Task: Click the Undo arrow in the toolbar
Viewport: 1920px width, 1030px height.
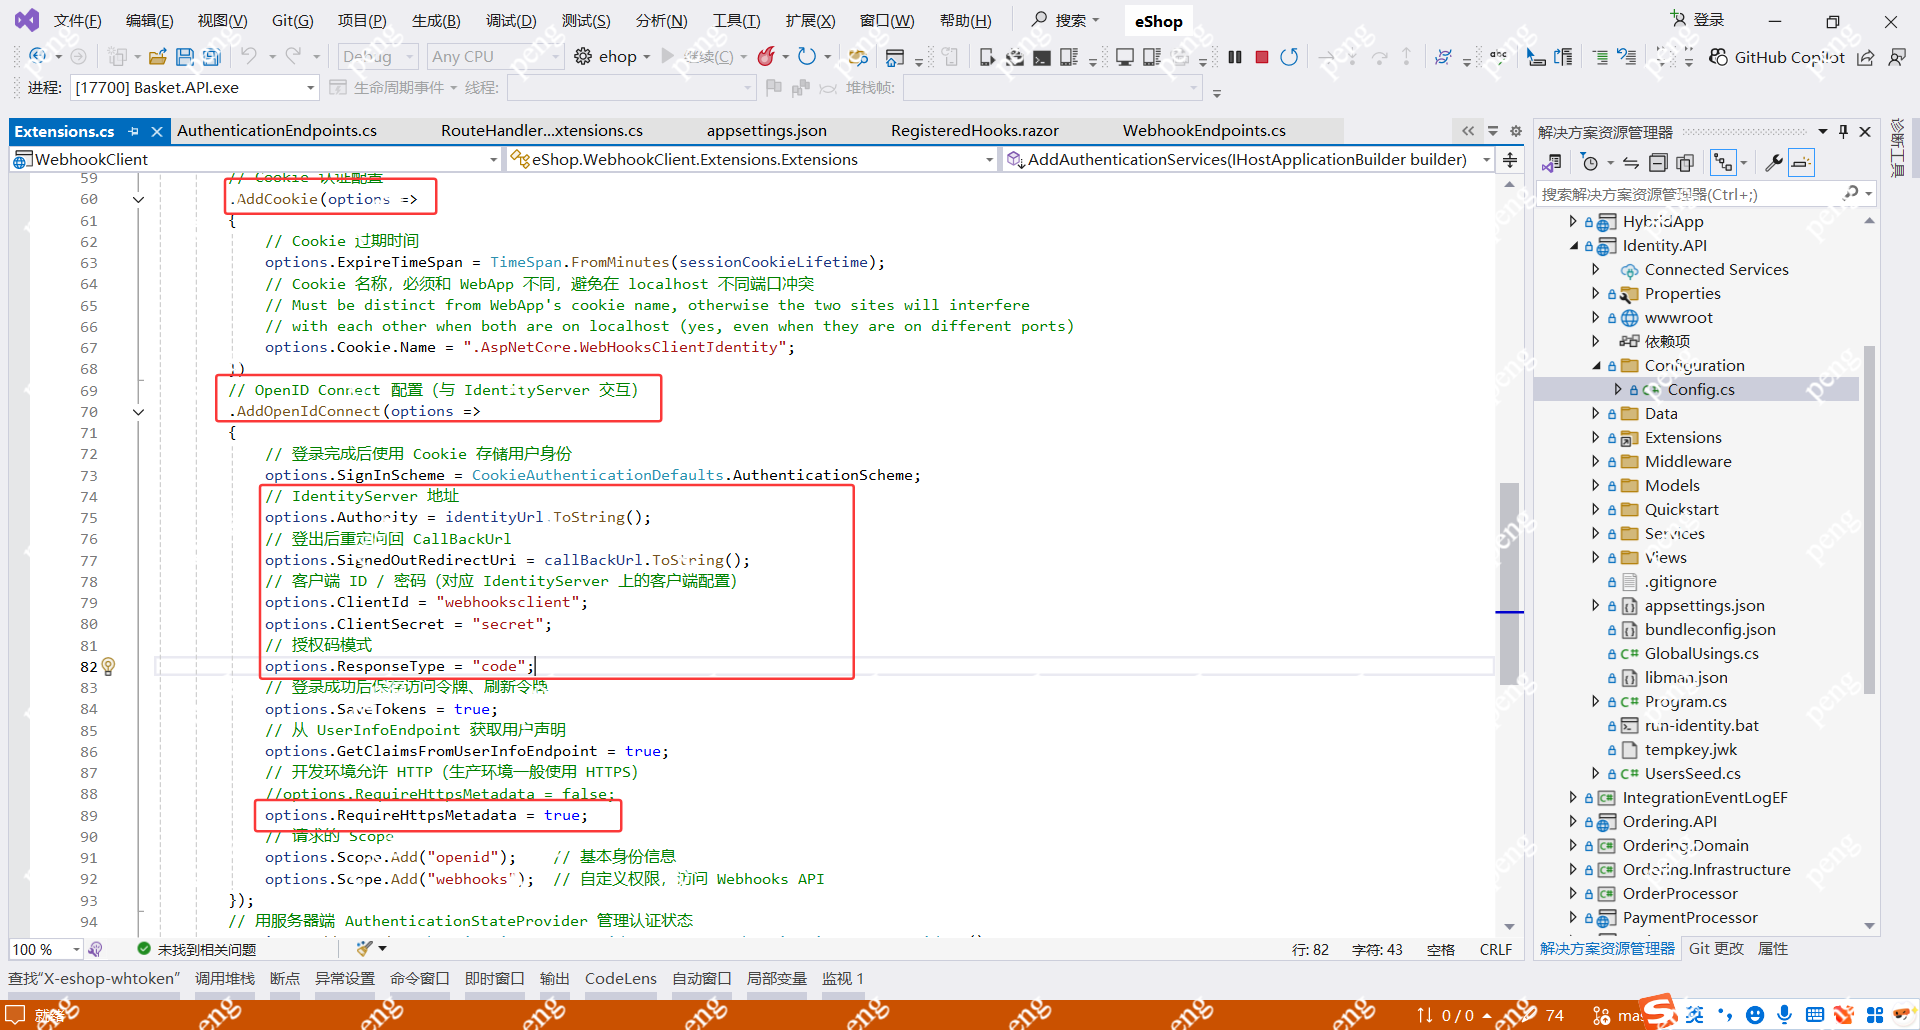Action: 249,57
